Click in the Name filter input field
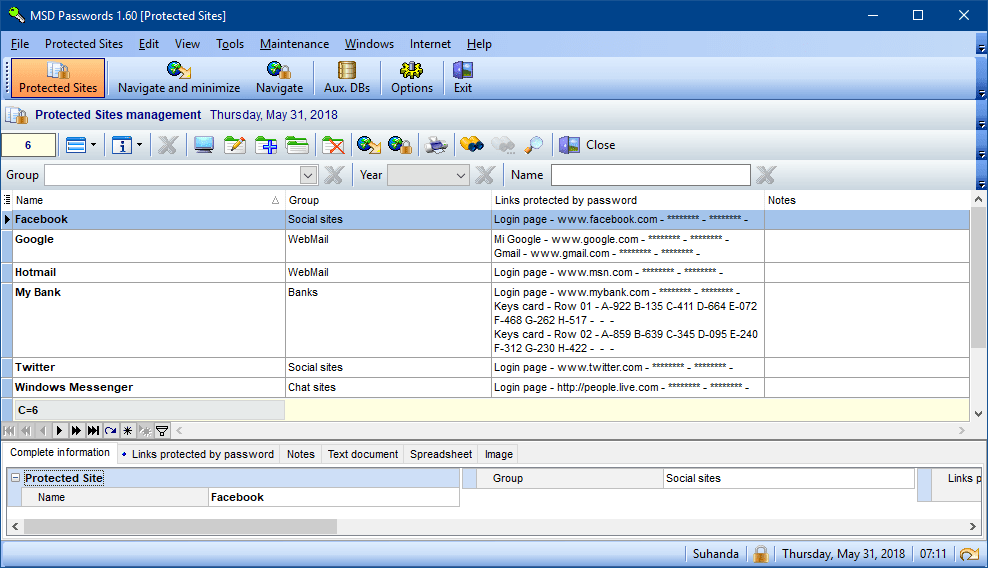 coord(651,175)
